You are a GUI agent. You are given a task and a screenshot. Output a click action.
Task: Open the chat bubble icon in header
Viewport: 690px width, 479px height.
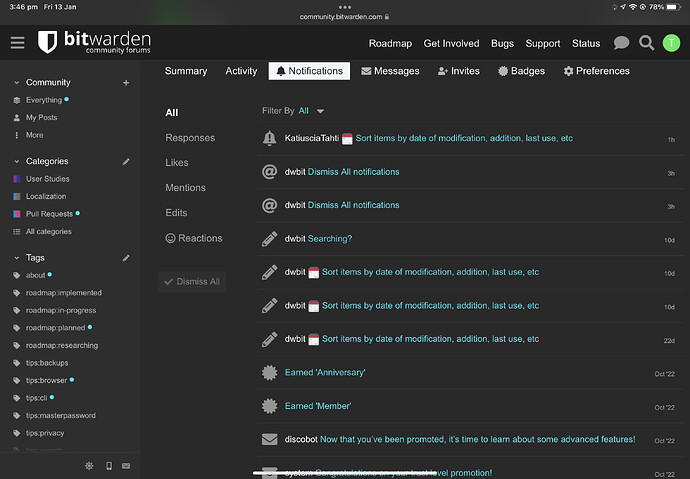621,43
